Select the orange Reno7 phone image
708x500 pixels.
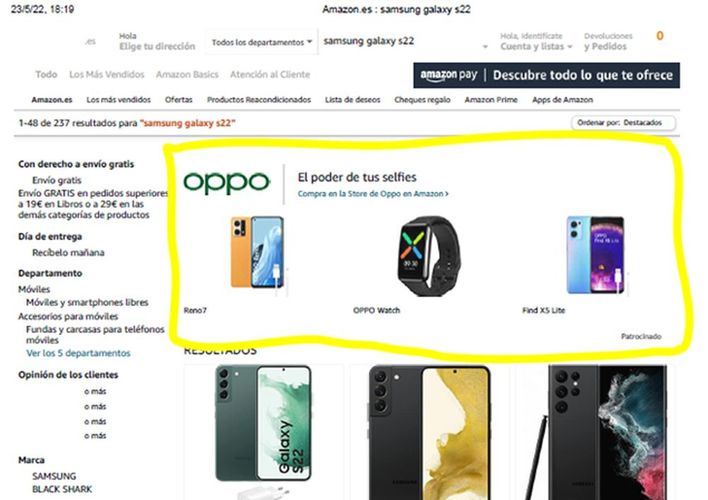tap(257, 252)
